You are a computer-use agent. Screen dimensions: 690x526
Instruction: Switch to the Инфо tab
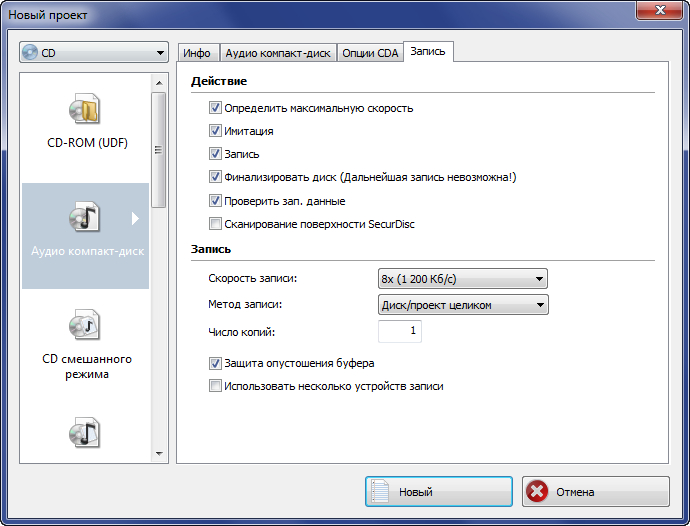click(198, 53)
